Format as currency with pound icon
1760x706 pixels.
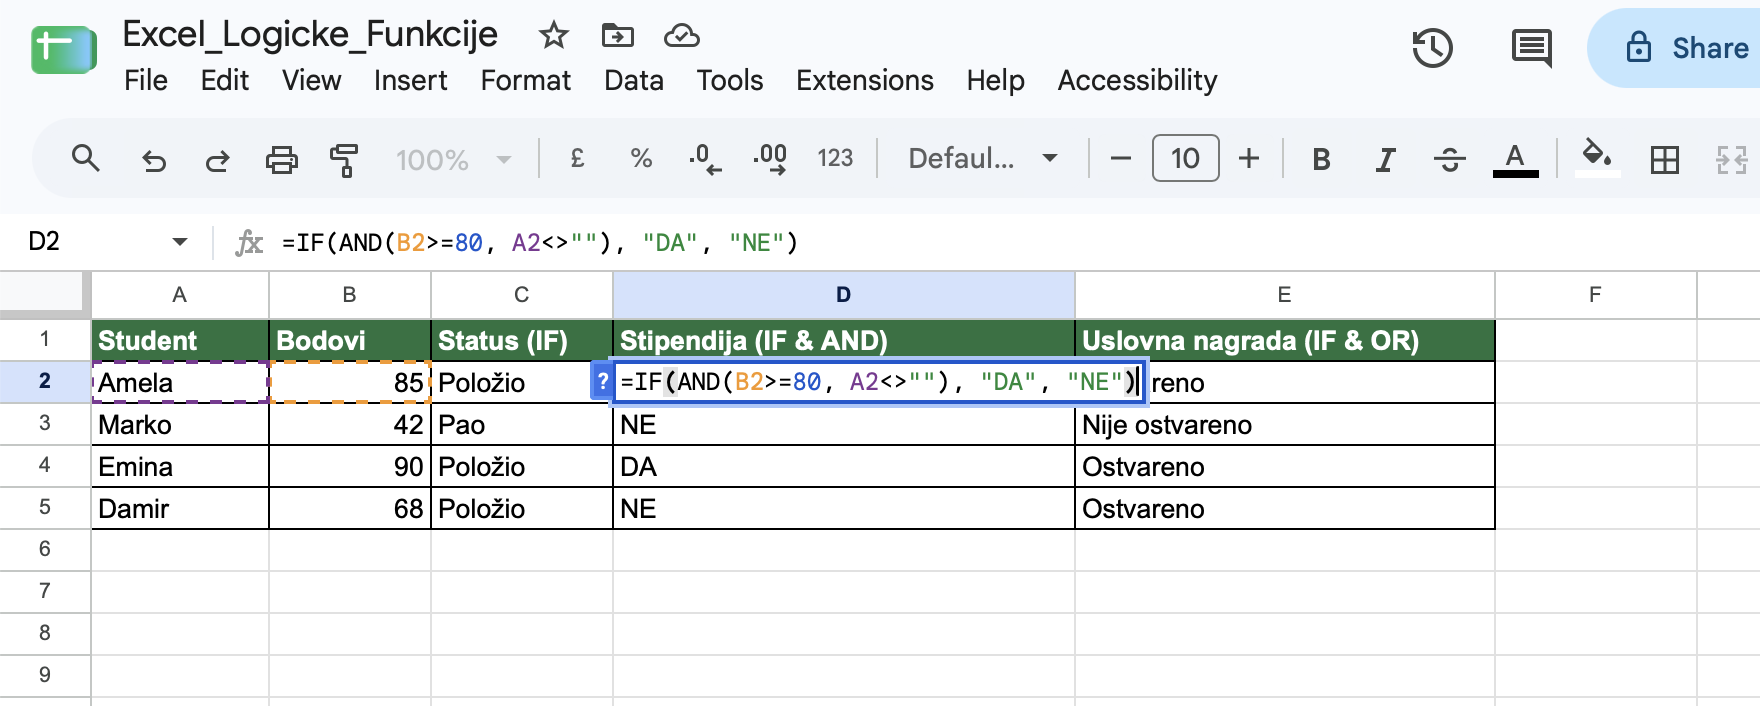[577, 158]
